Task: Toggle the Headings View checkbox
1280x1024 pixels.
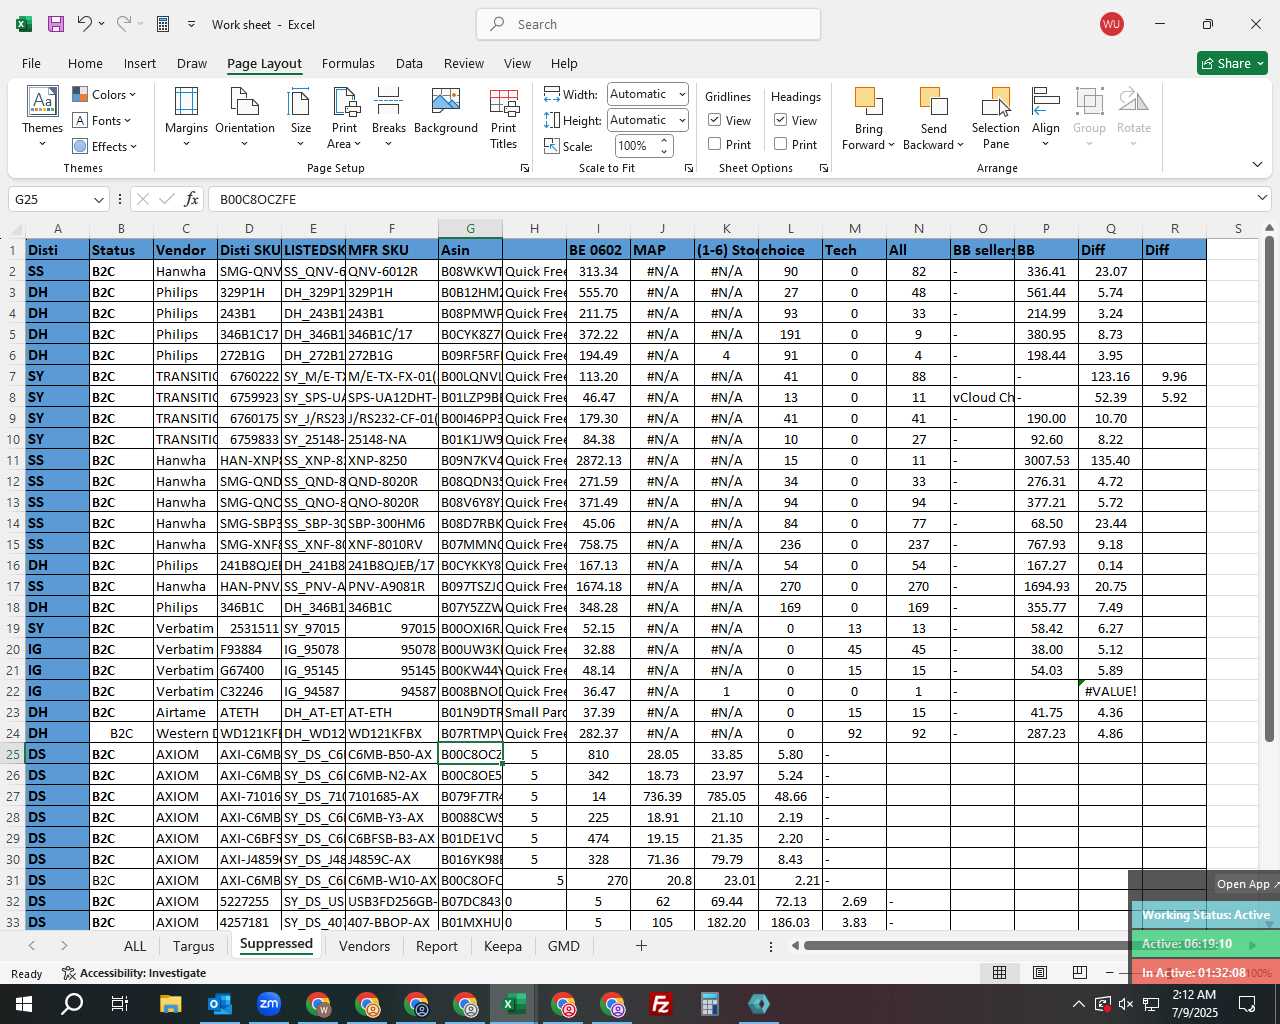Action: coord(781,120)
